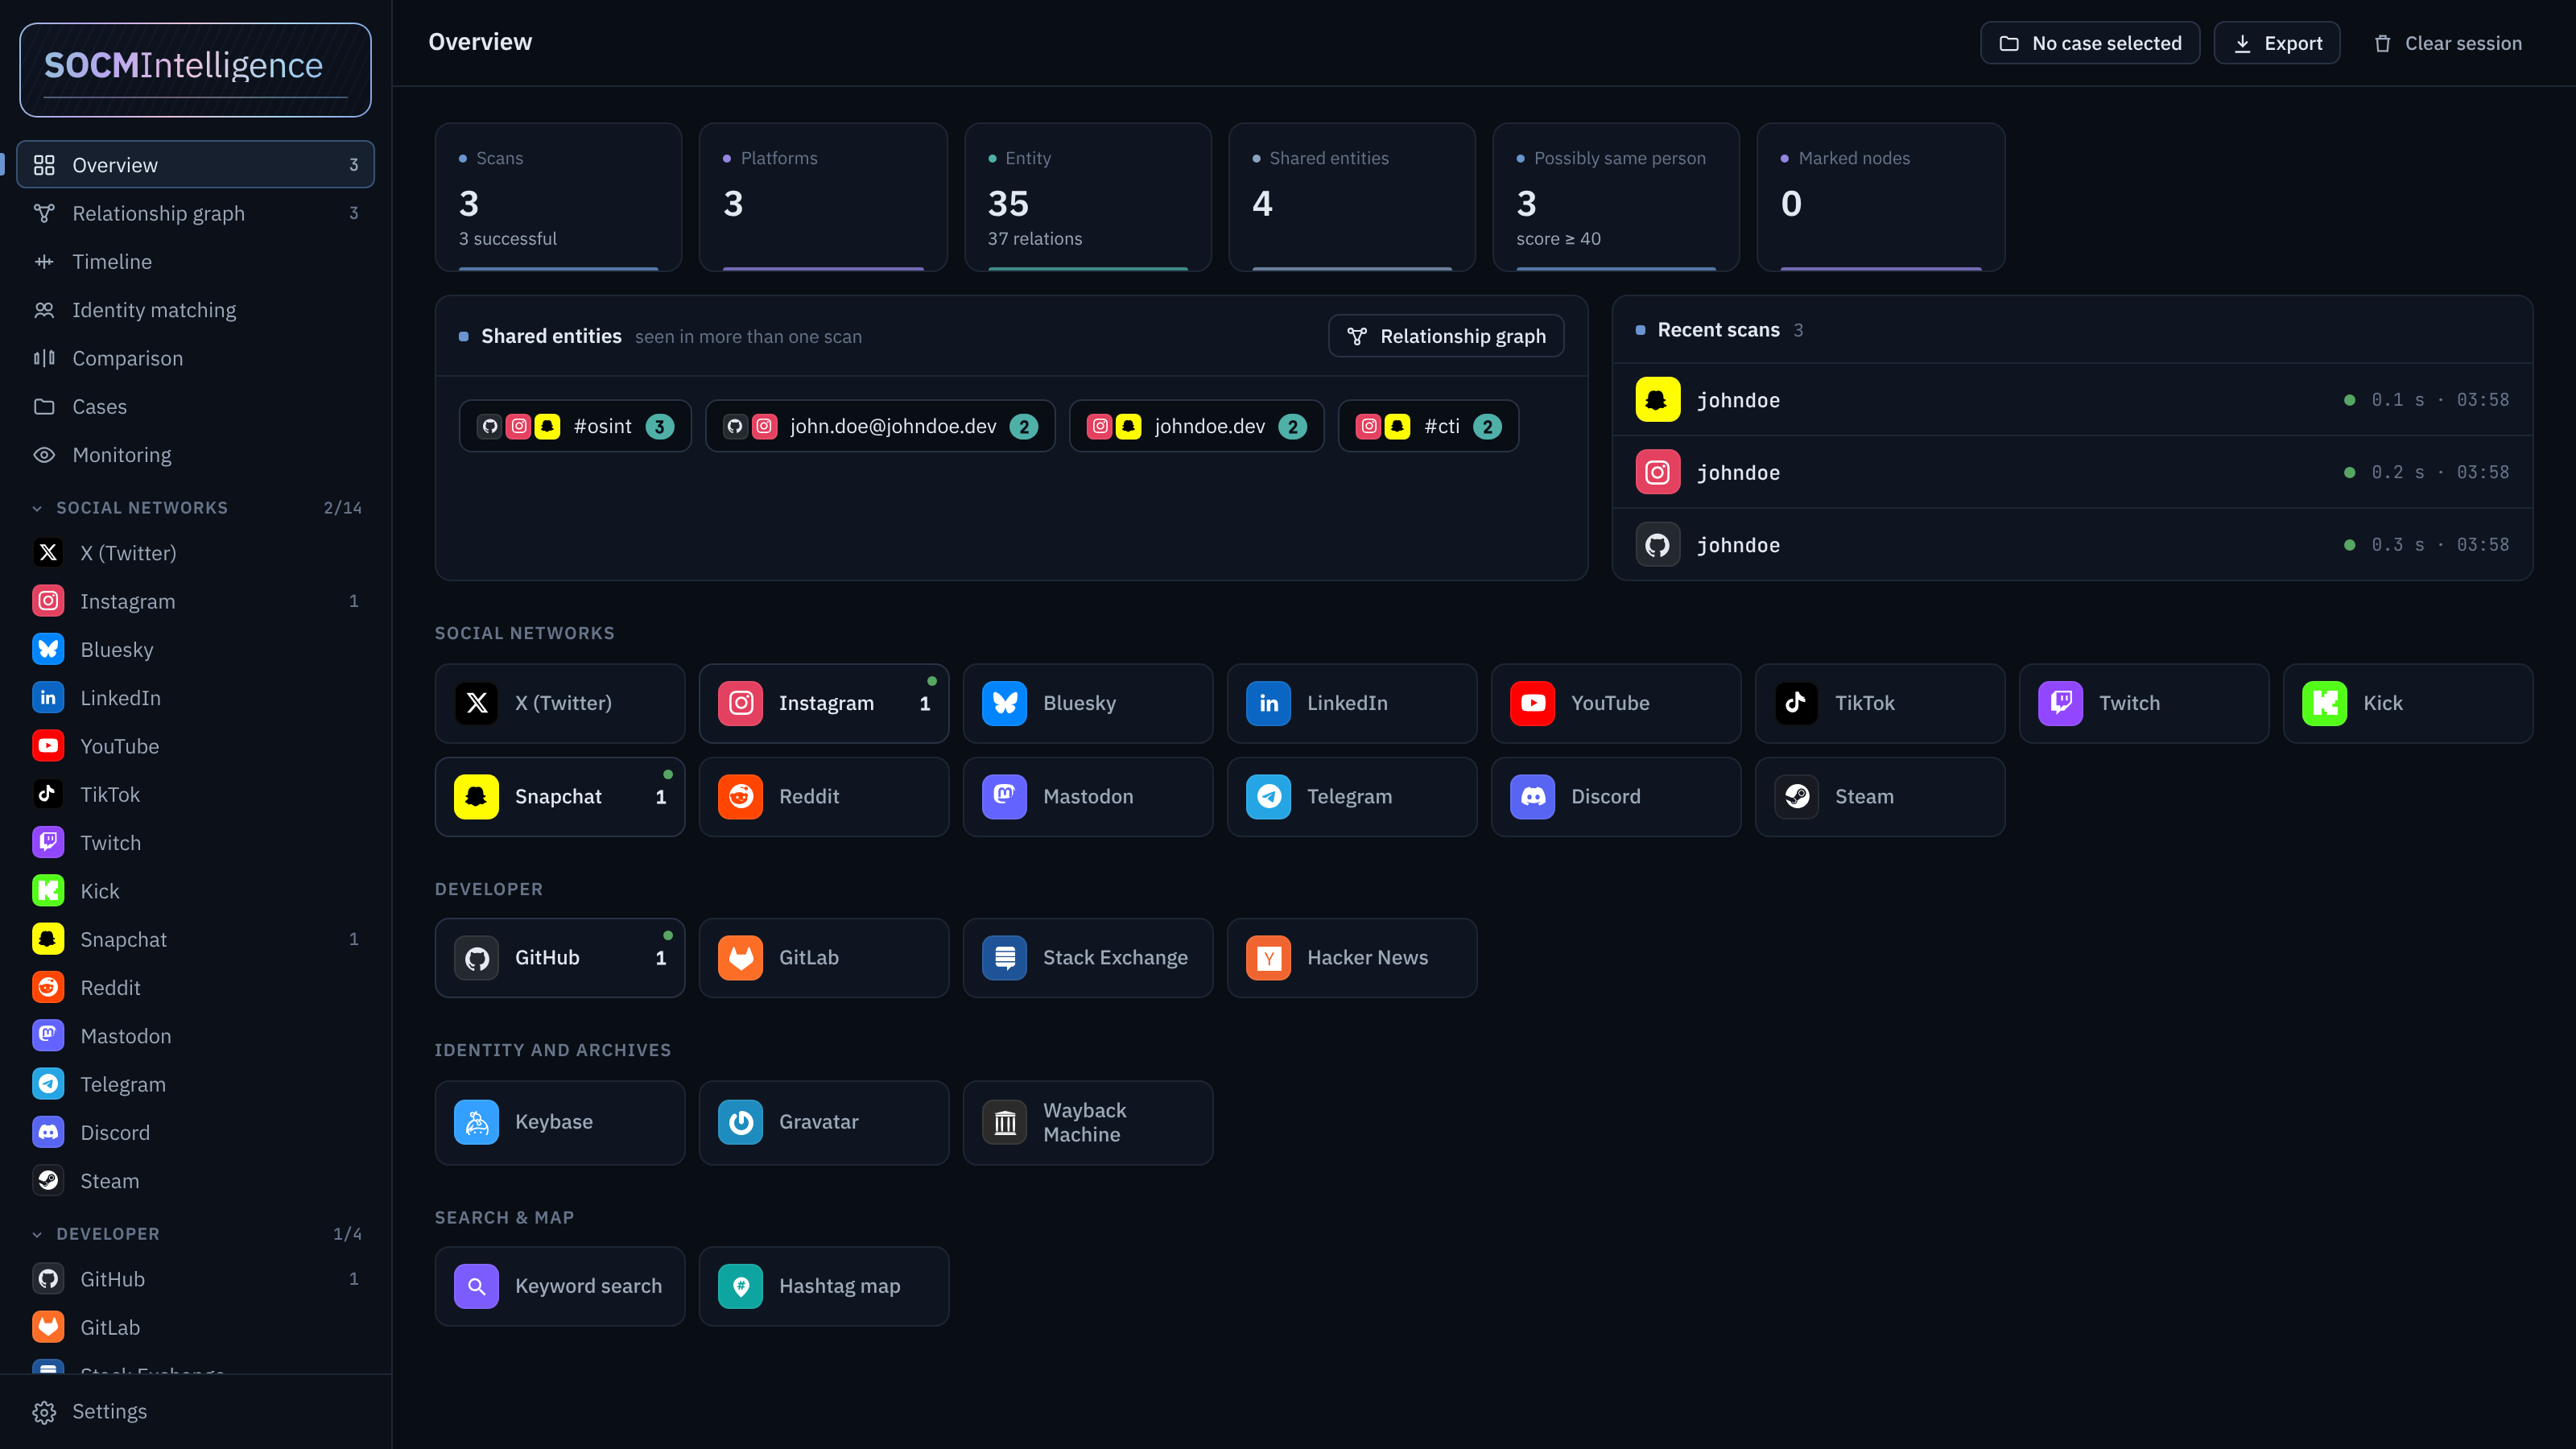
Task: Click the Possibly same person stat card
Action: (x=1615, y=197)
